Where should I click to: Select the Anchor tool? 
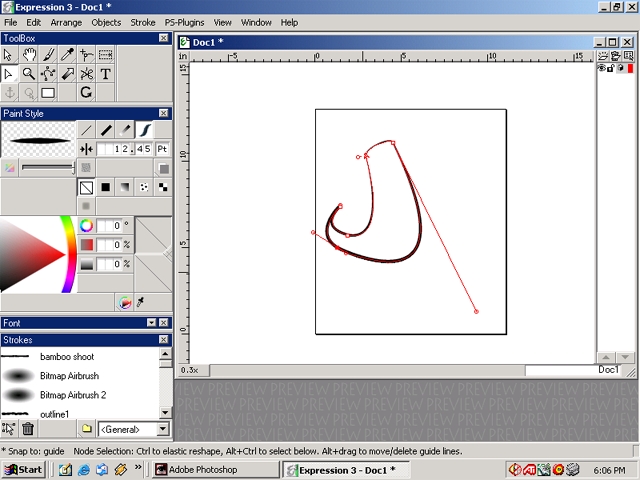[9, 93]
